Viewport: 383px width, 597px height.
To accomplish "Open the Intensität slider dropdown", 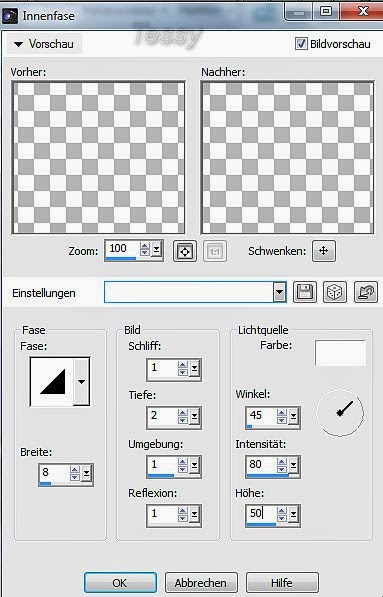I will pos(294,466).
